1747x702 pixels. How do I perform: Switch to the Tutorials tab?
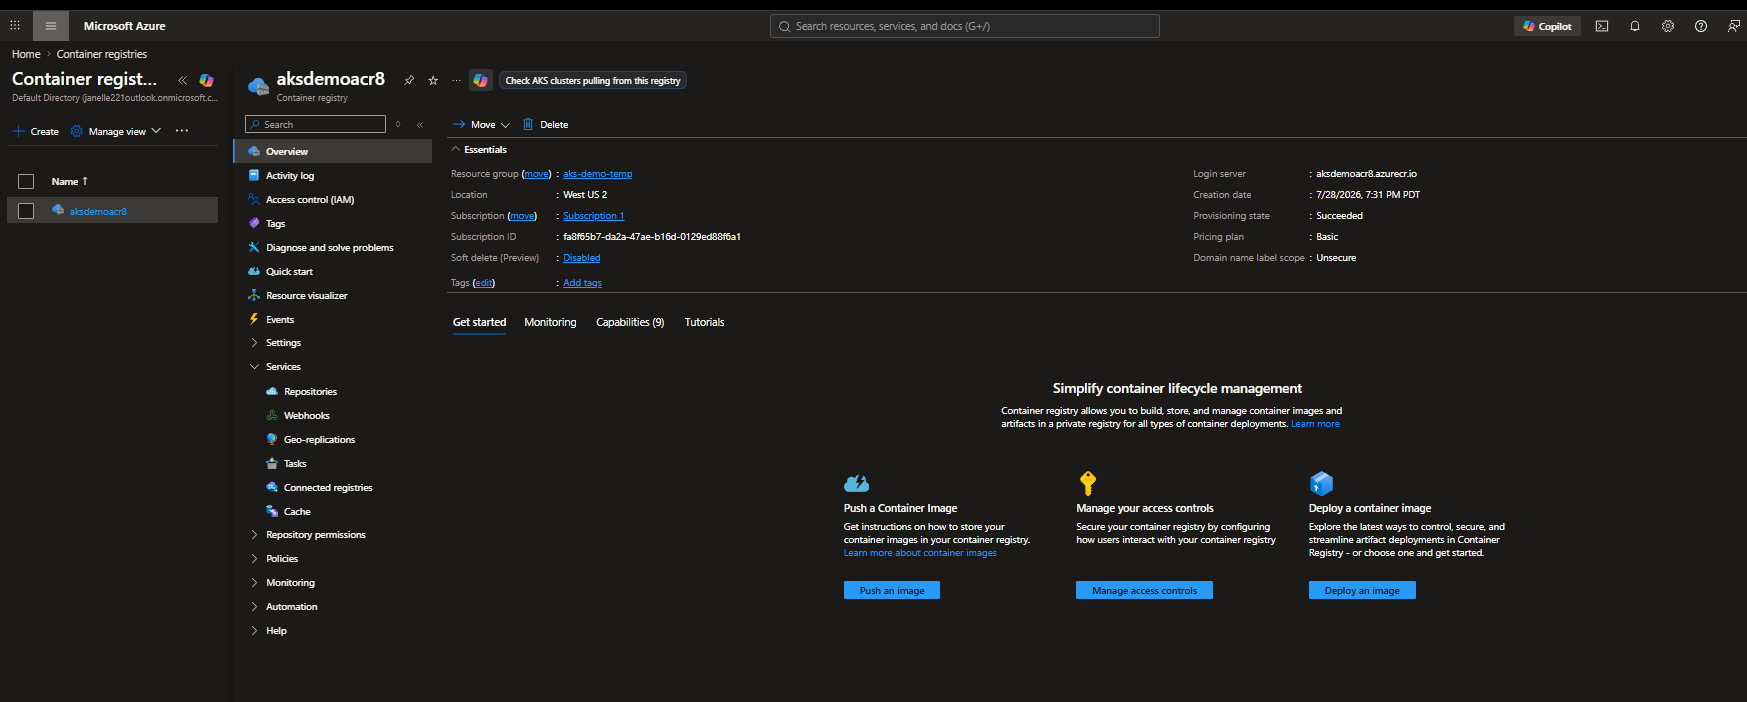coord(704,322)
